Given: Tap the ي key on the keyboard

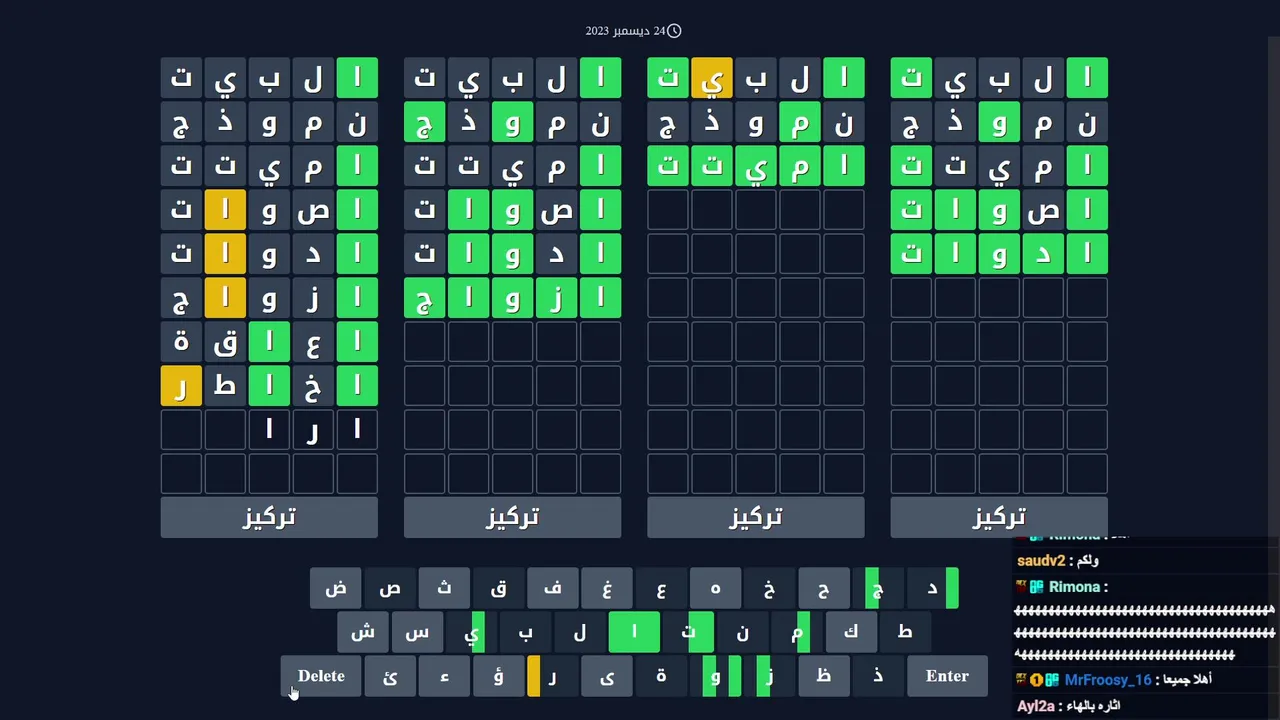Looking at the screenshot, I should point(471,632).
